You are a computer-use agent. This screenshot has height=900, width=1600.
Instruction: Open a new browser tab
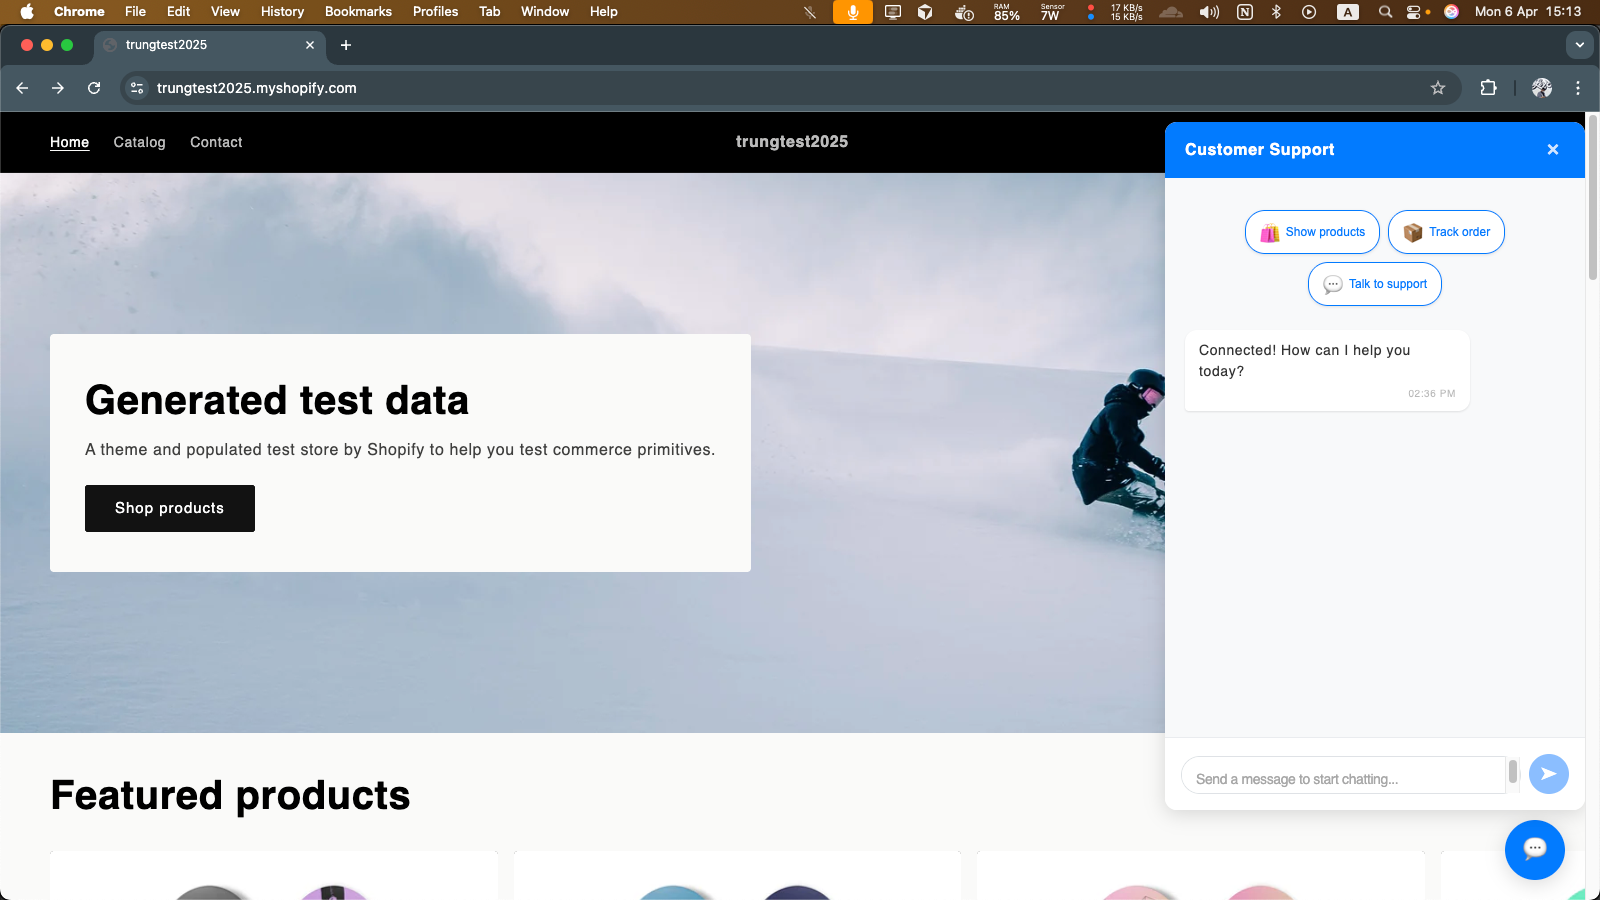click(346, 45)
